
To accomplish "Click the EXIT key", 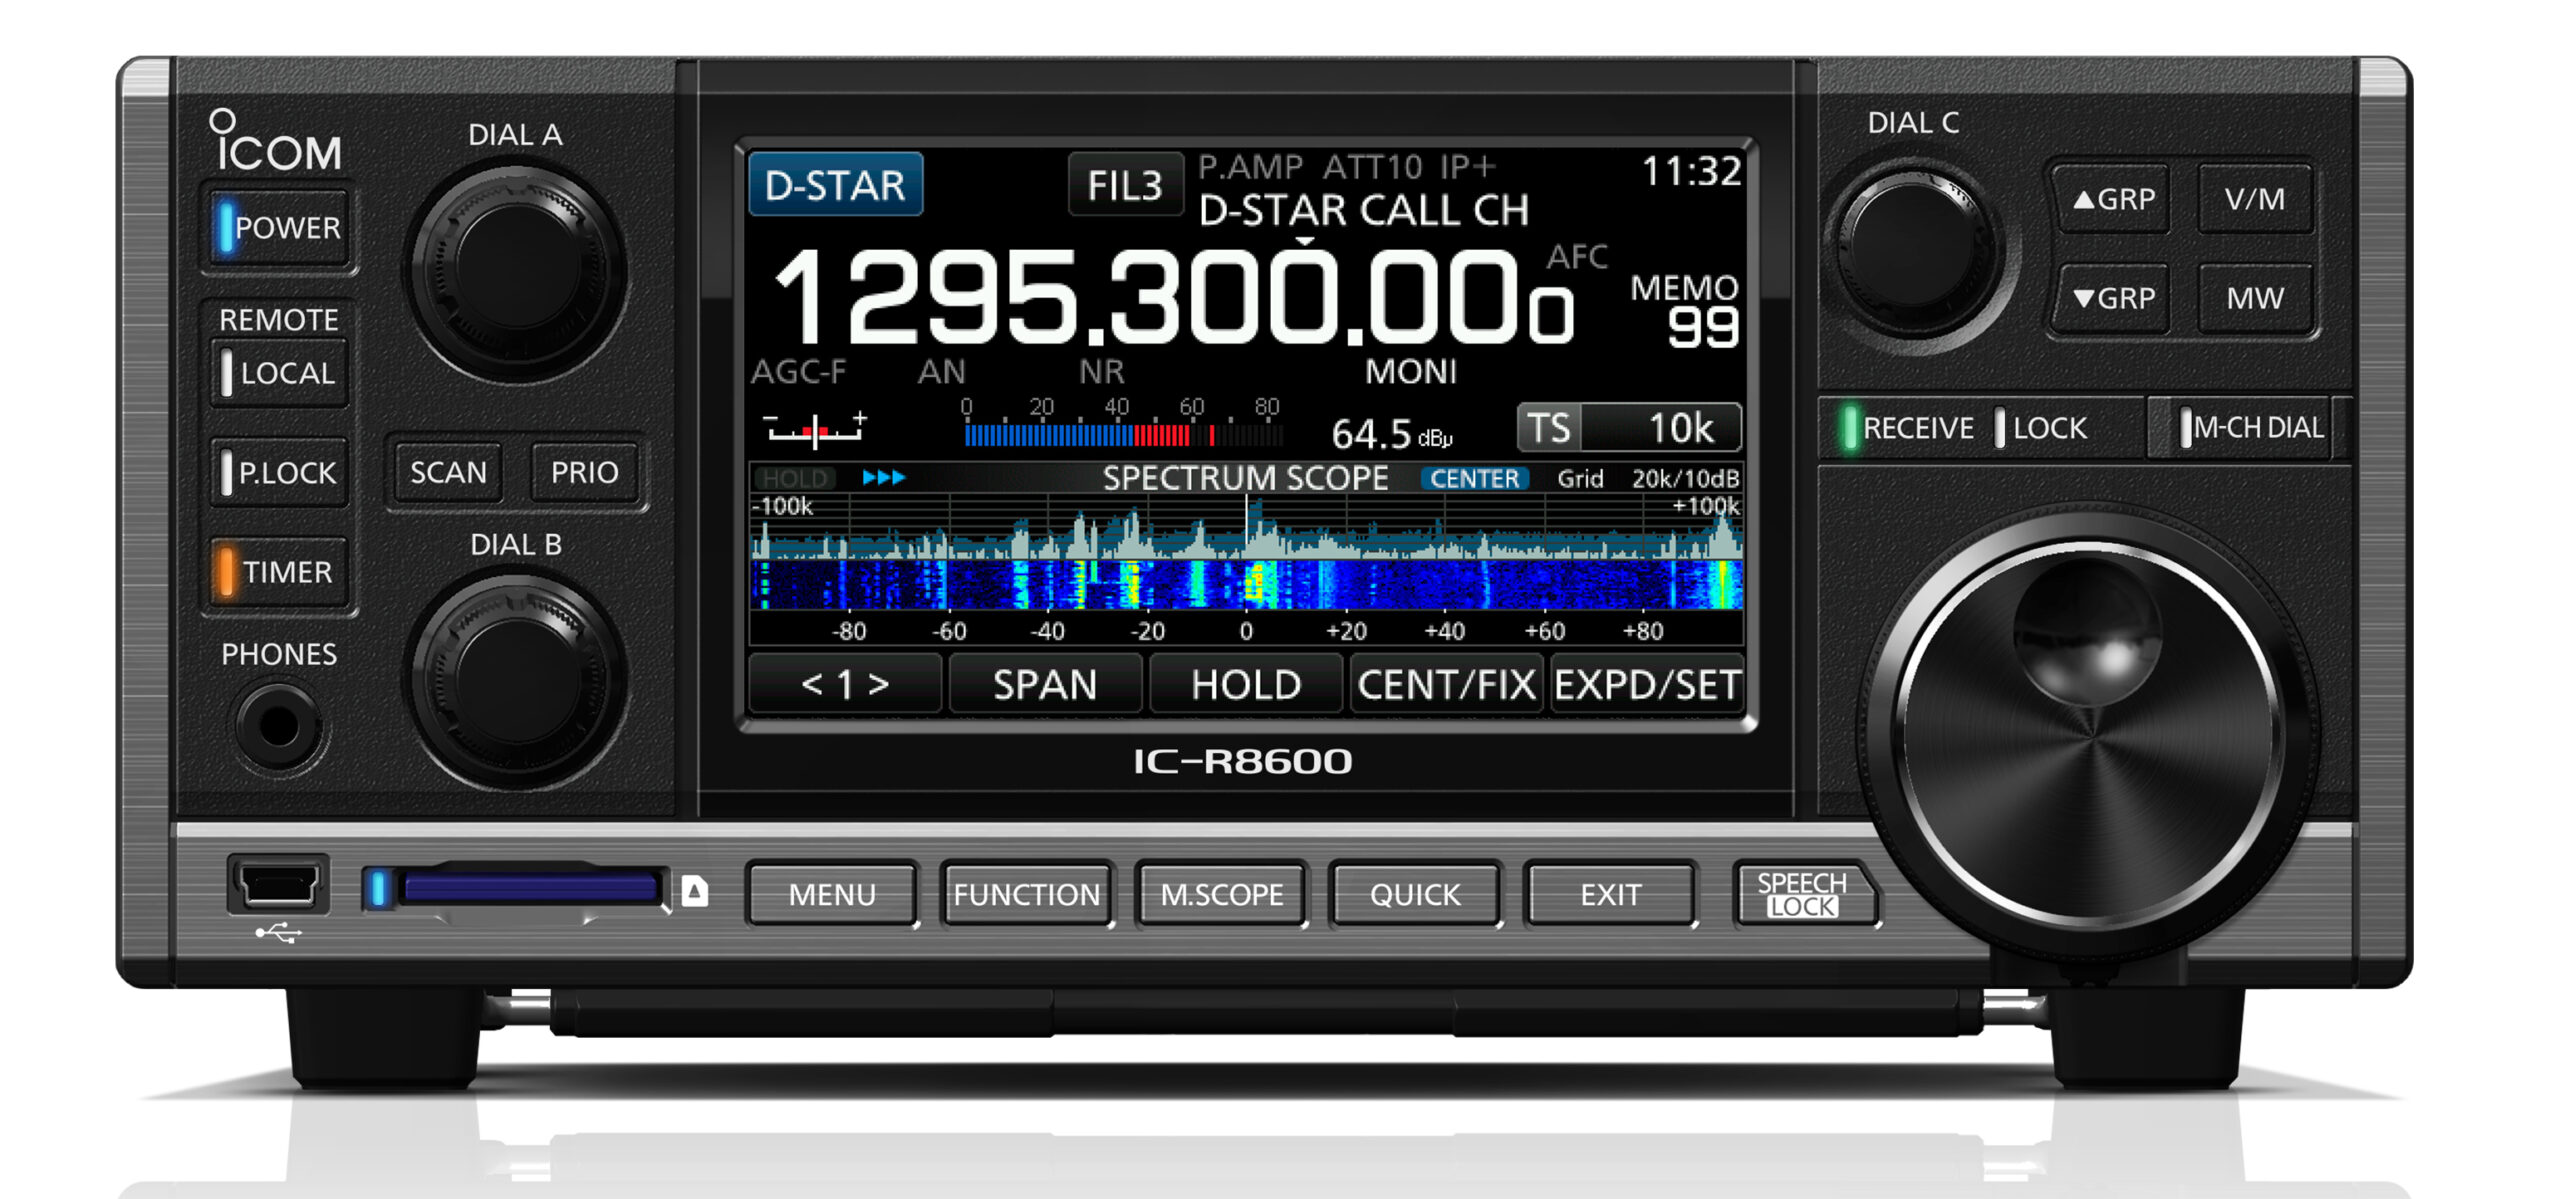I will pyautogui.click(x=1610, y=894).
